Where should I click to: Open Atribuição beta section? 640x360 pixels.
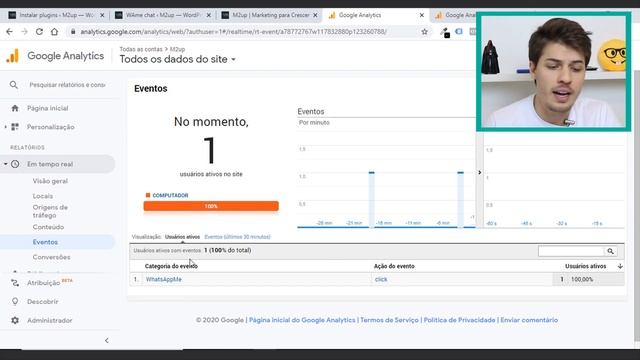pos(43,283)
